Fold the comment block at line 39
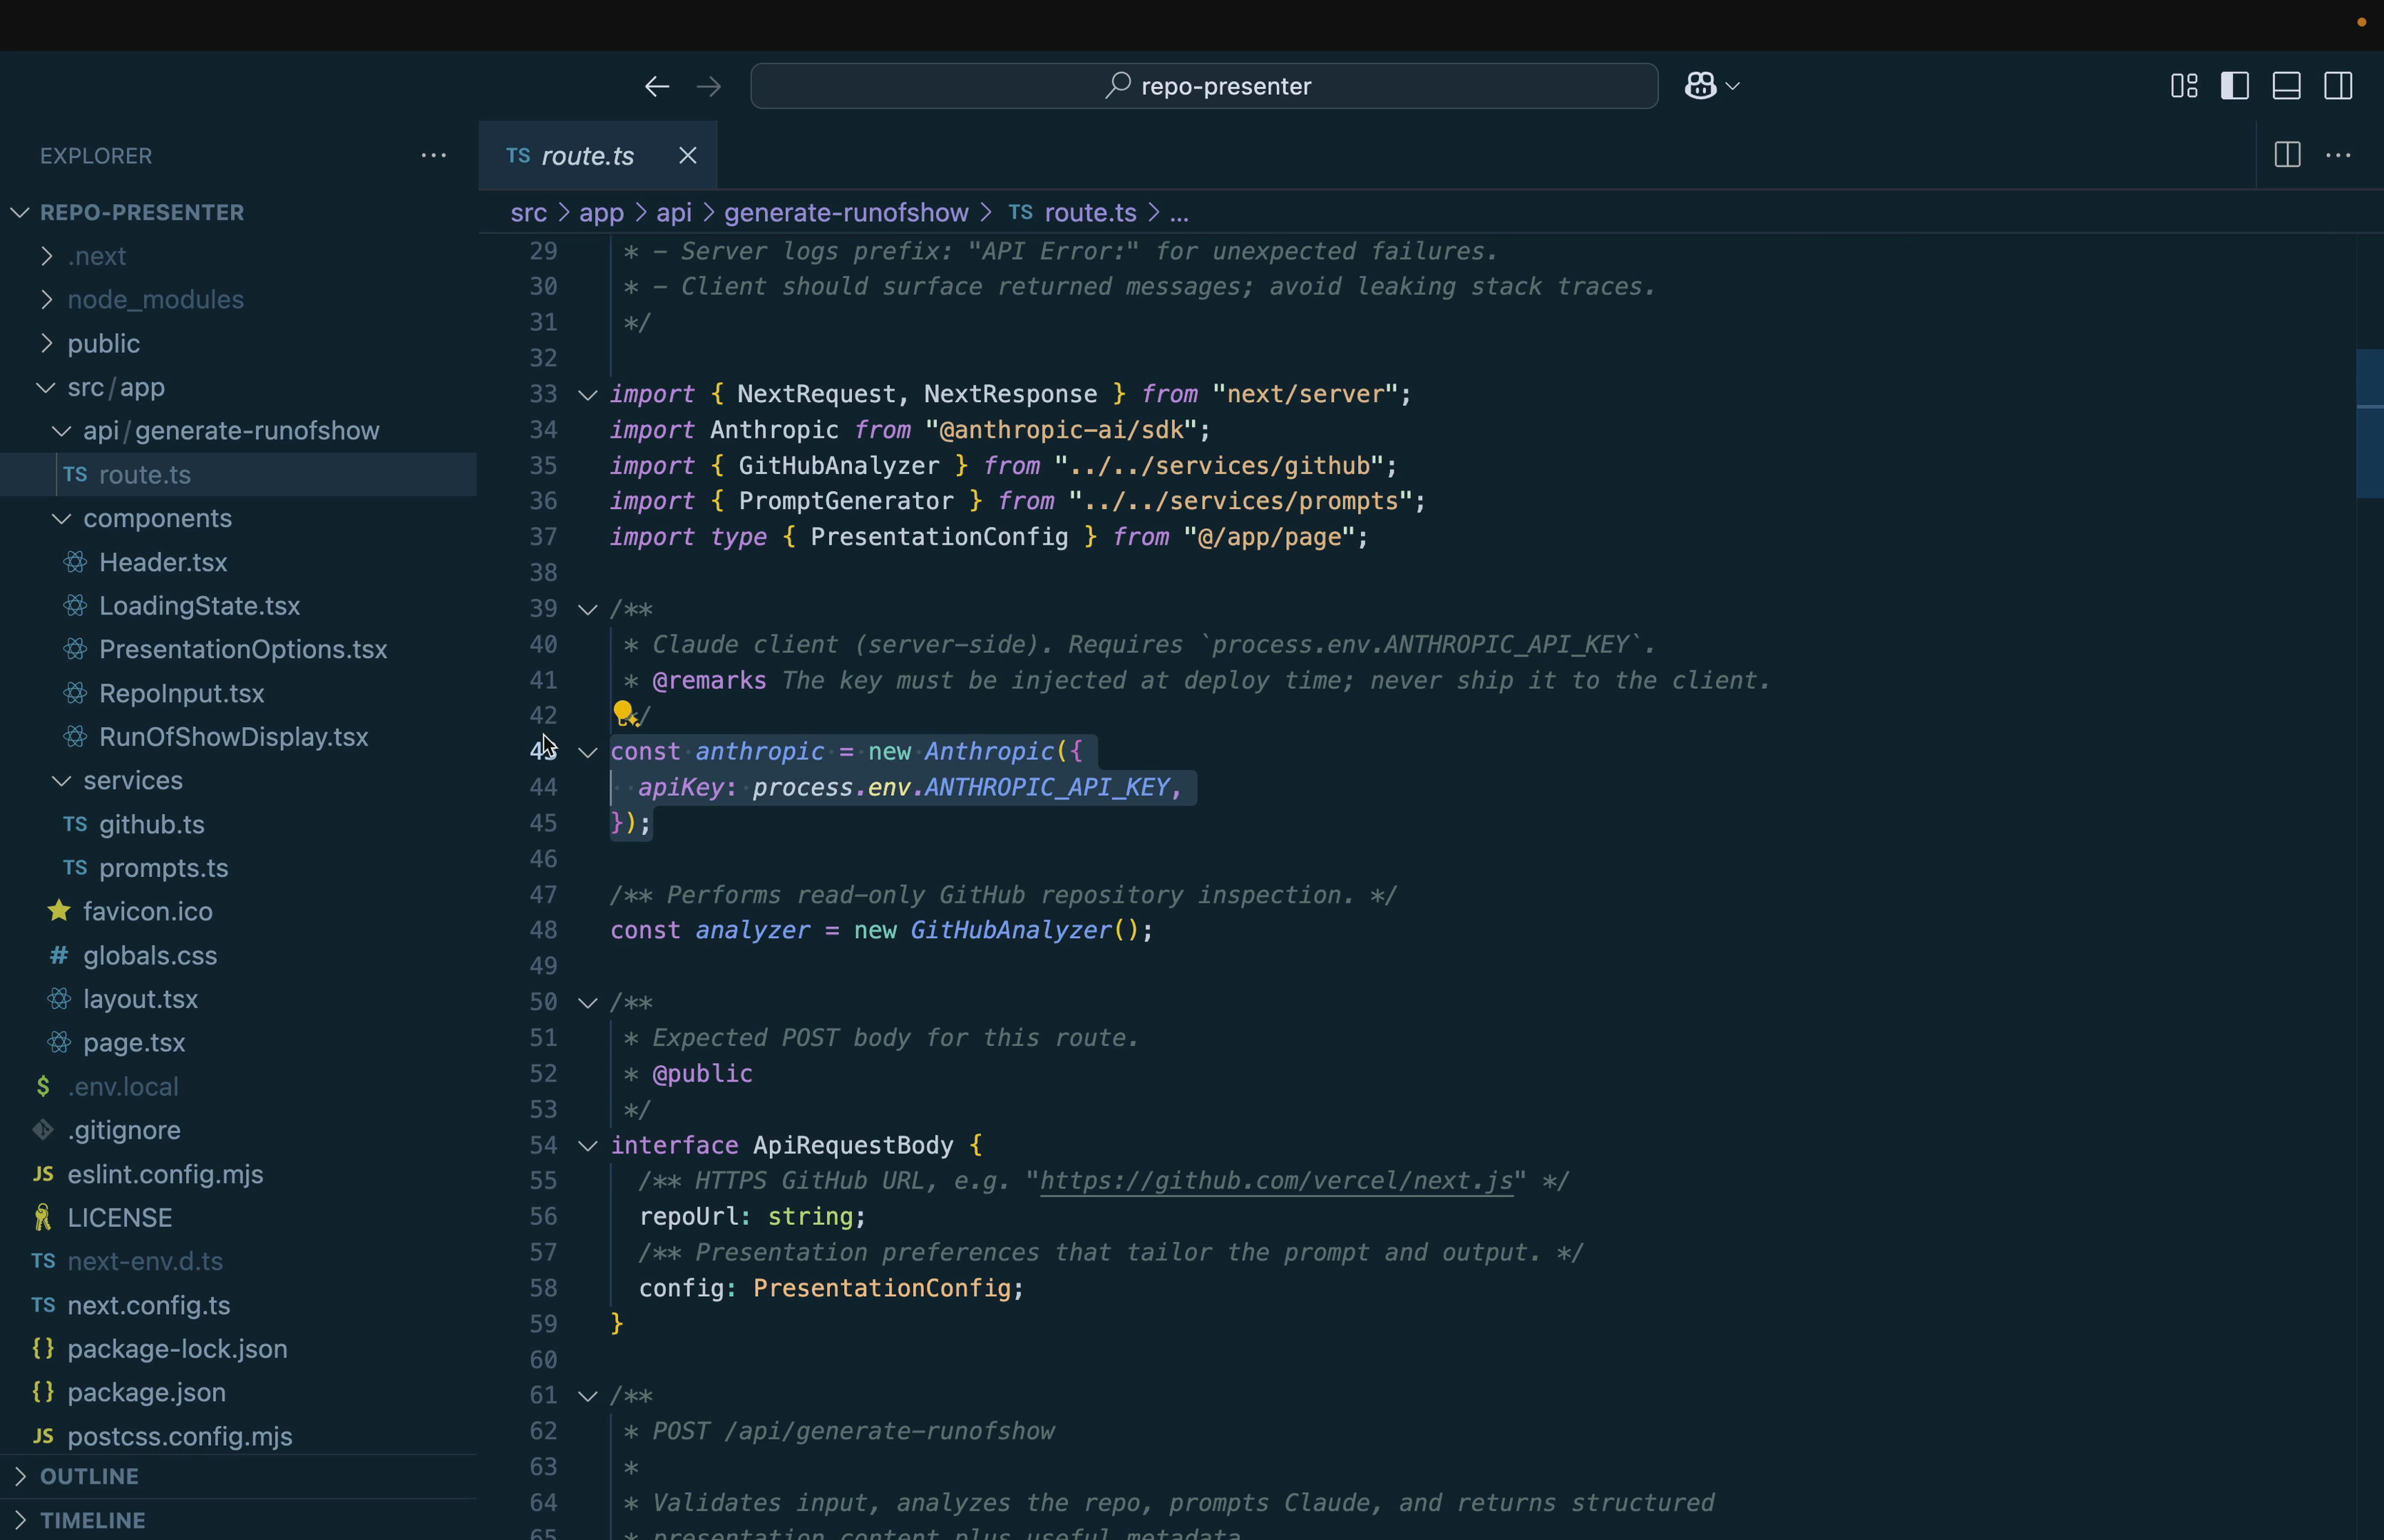This screenshot has height=1540, width=2384. 588,609
